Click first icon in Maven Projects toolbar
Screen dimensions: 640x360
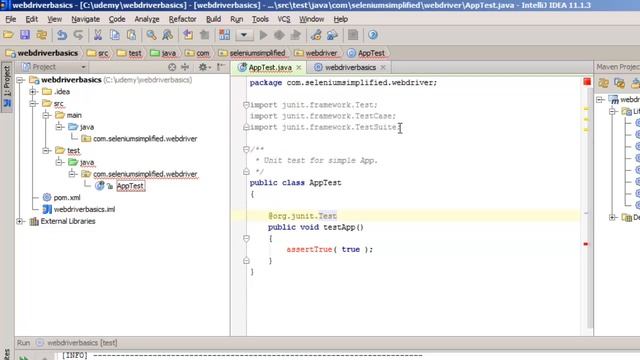603,83
